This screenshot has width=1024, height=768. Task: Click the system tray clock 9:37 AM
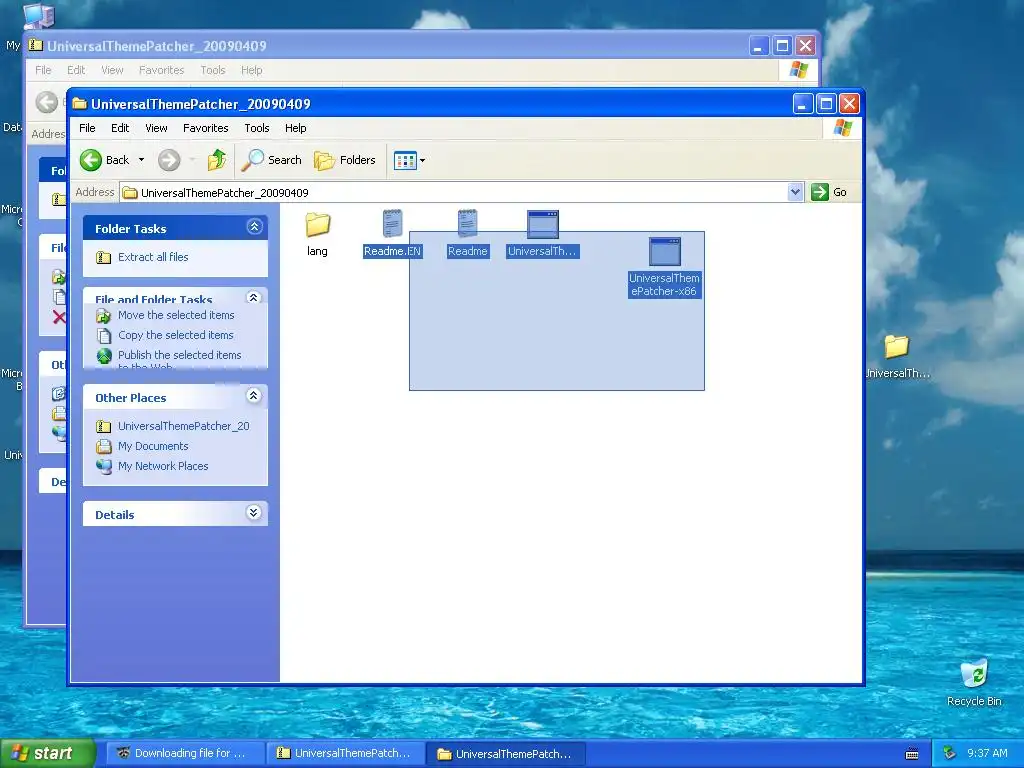coord(987,753)
